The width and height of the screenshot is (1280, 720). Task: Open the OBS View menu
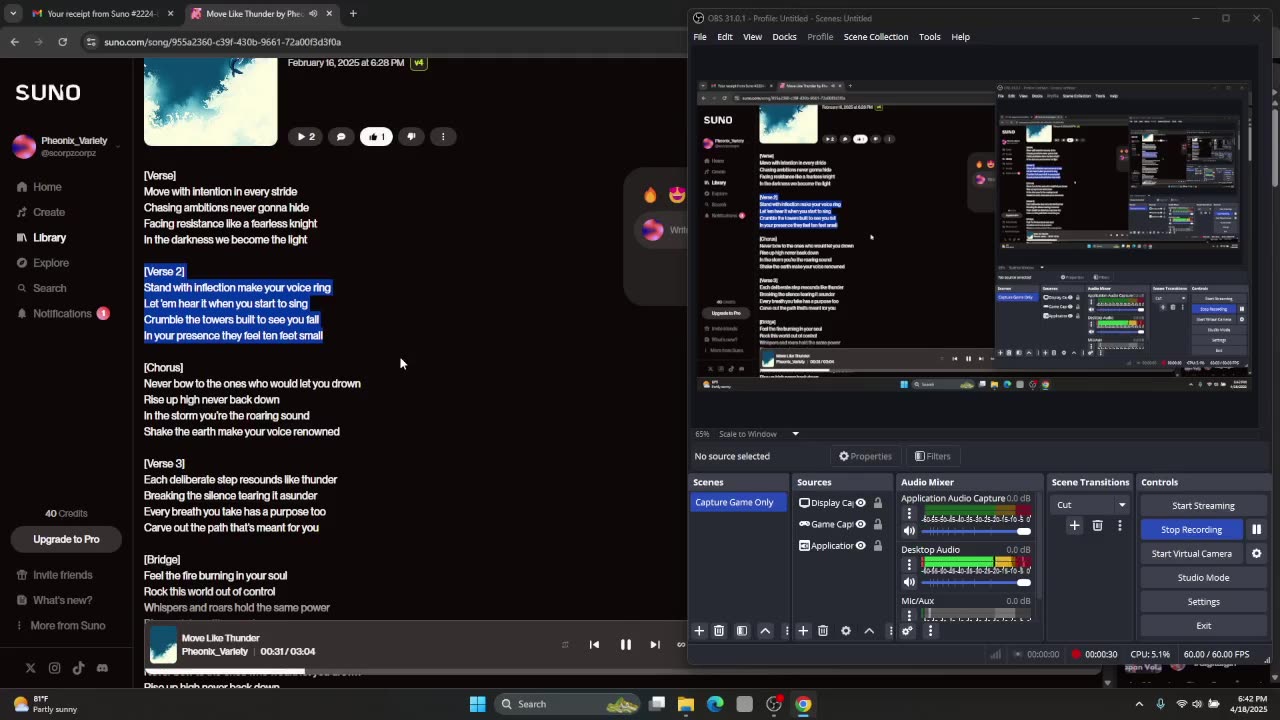(x=752, y=37)
